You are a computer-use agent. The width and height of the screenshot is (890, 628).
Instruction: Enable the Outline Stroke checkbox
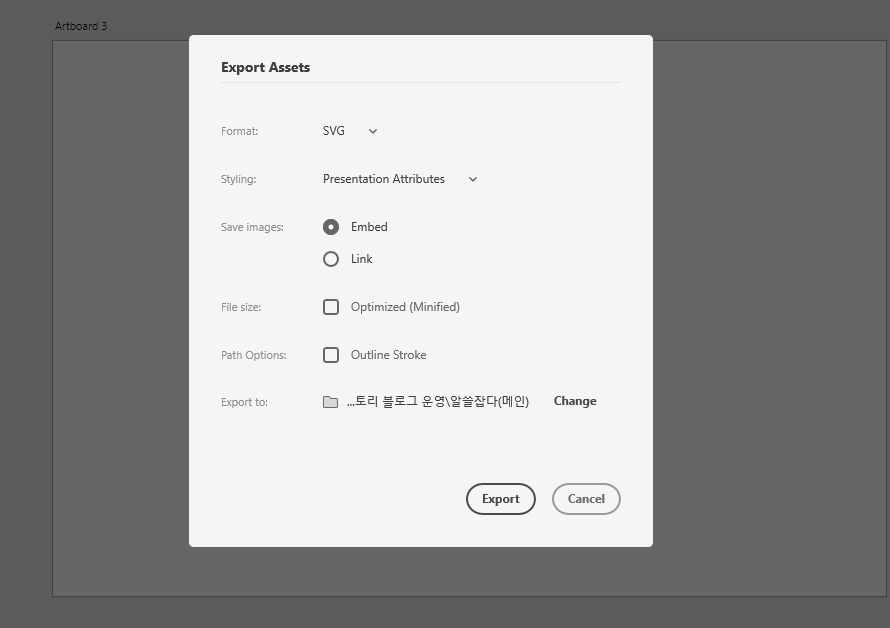click(x=331, y=355)
